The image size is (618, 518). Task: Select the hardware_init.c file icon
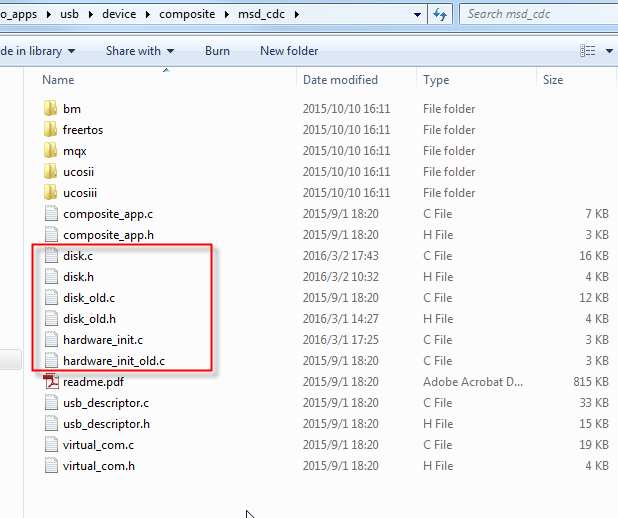click(x=51, y=339)
